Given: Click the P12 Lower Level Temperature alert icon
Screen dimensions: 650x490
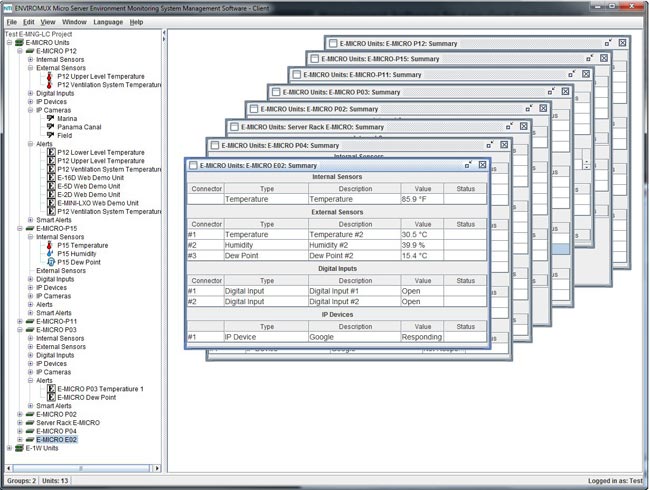Looking at the screenshot, I should point(51,152).
